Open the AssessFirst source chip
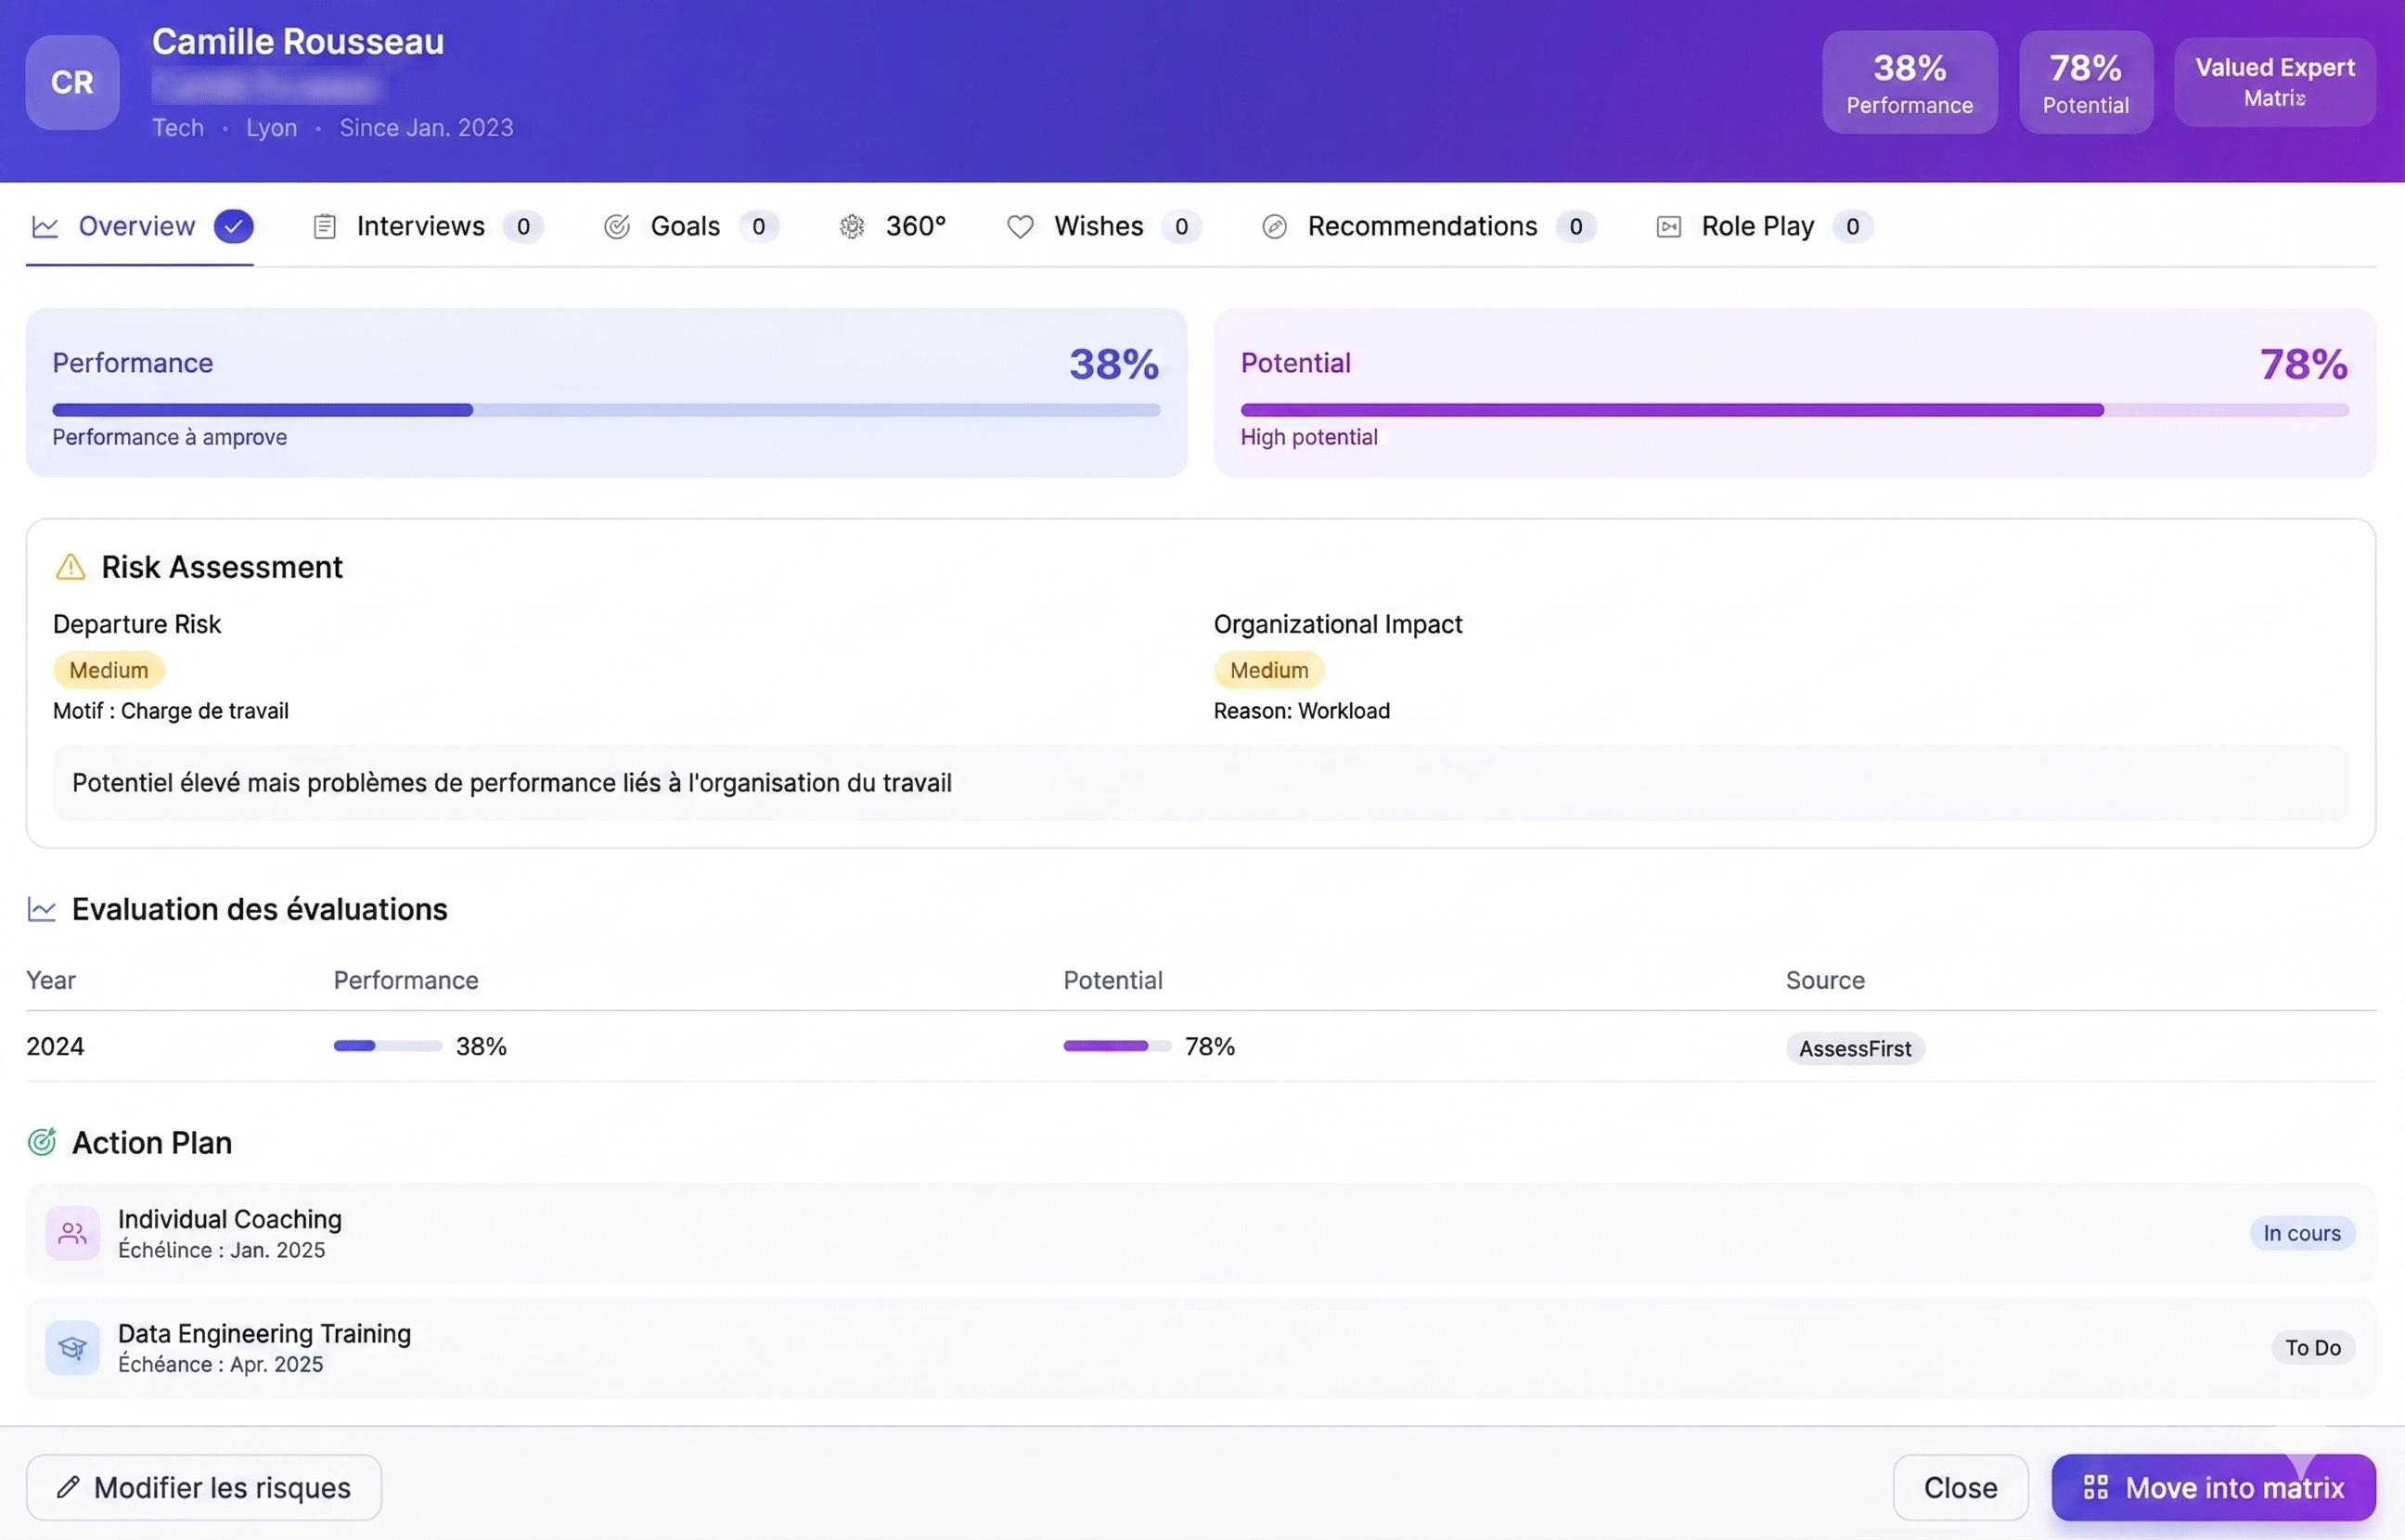This screenshot has width=2405, height=1540. coord(1855,1048)
